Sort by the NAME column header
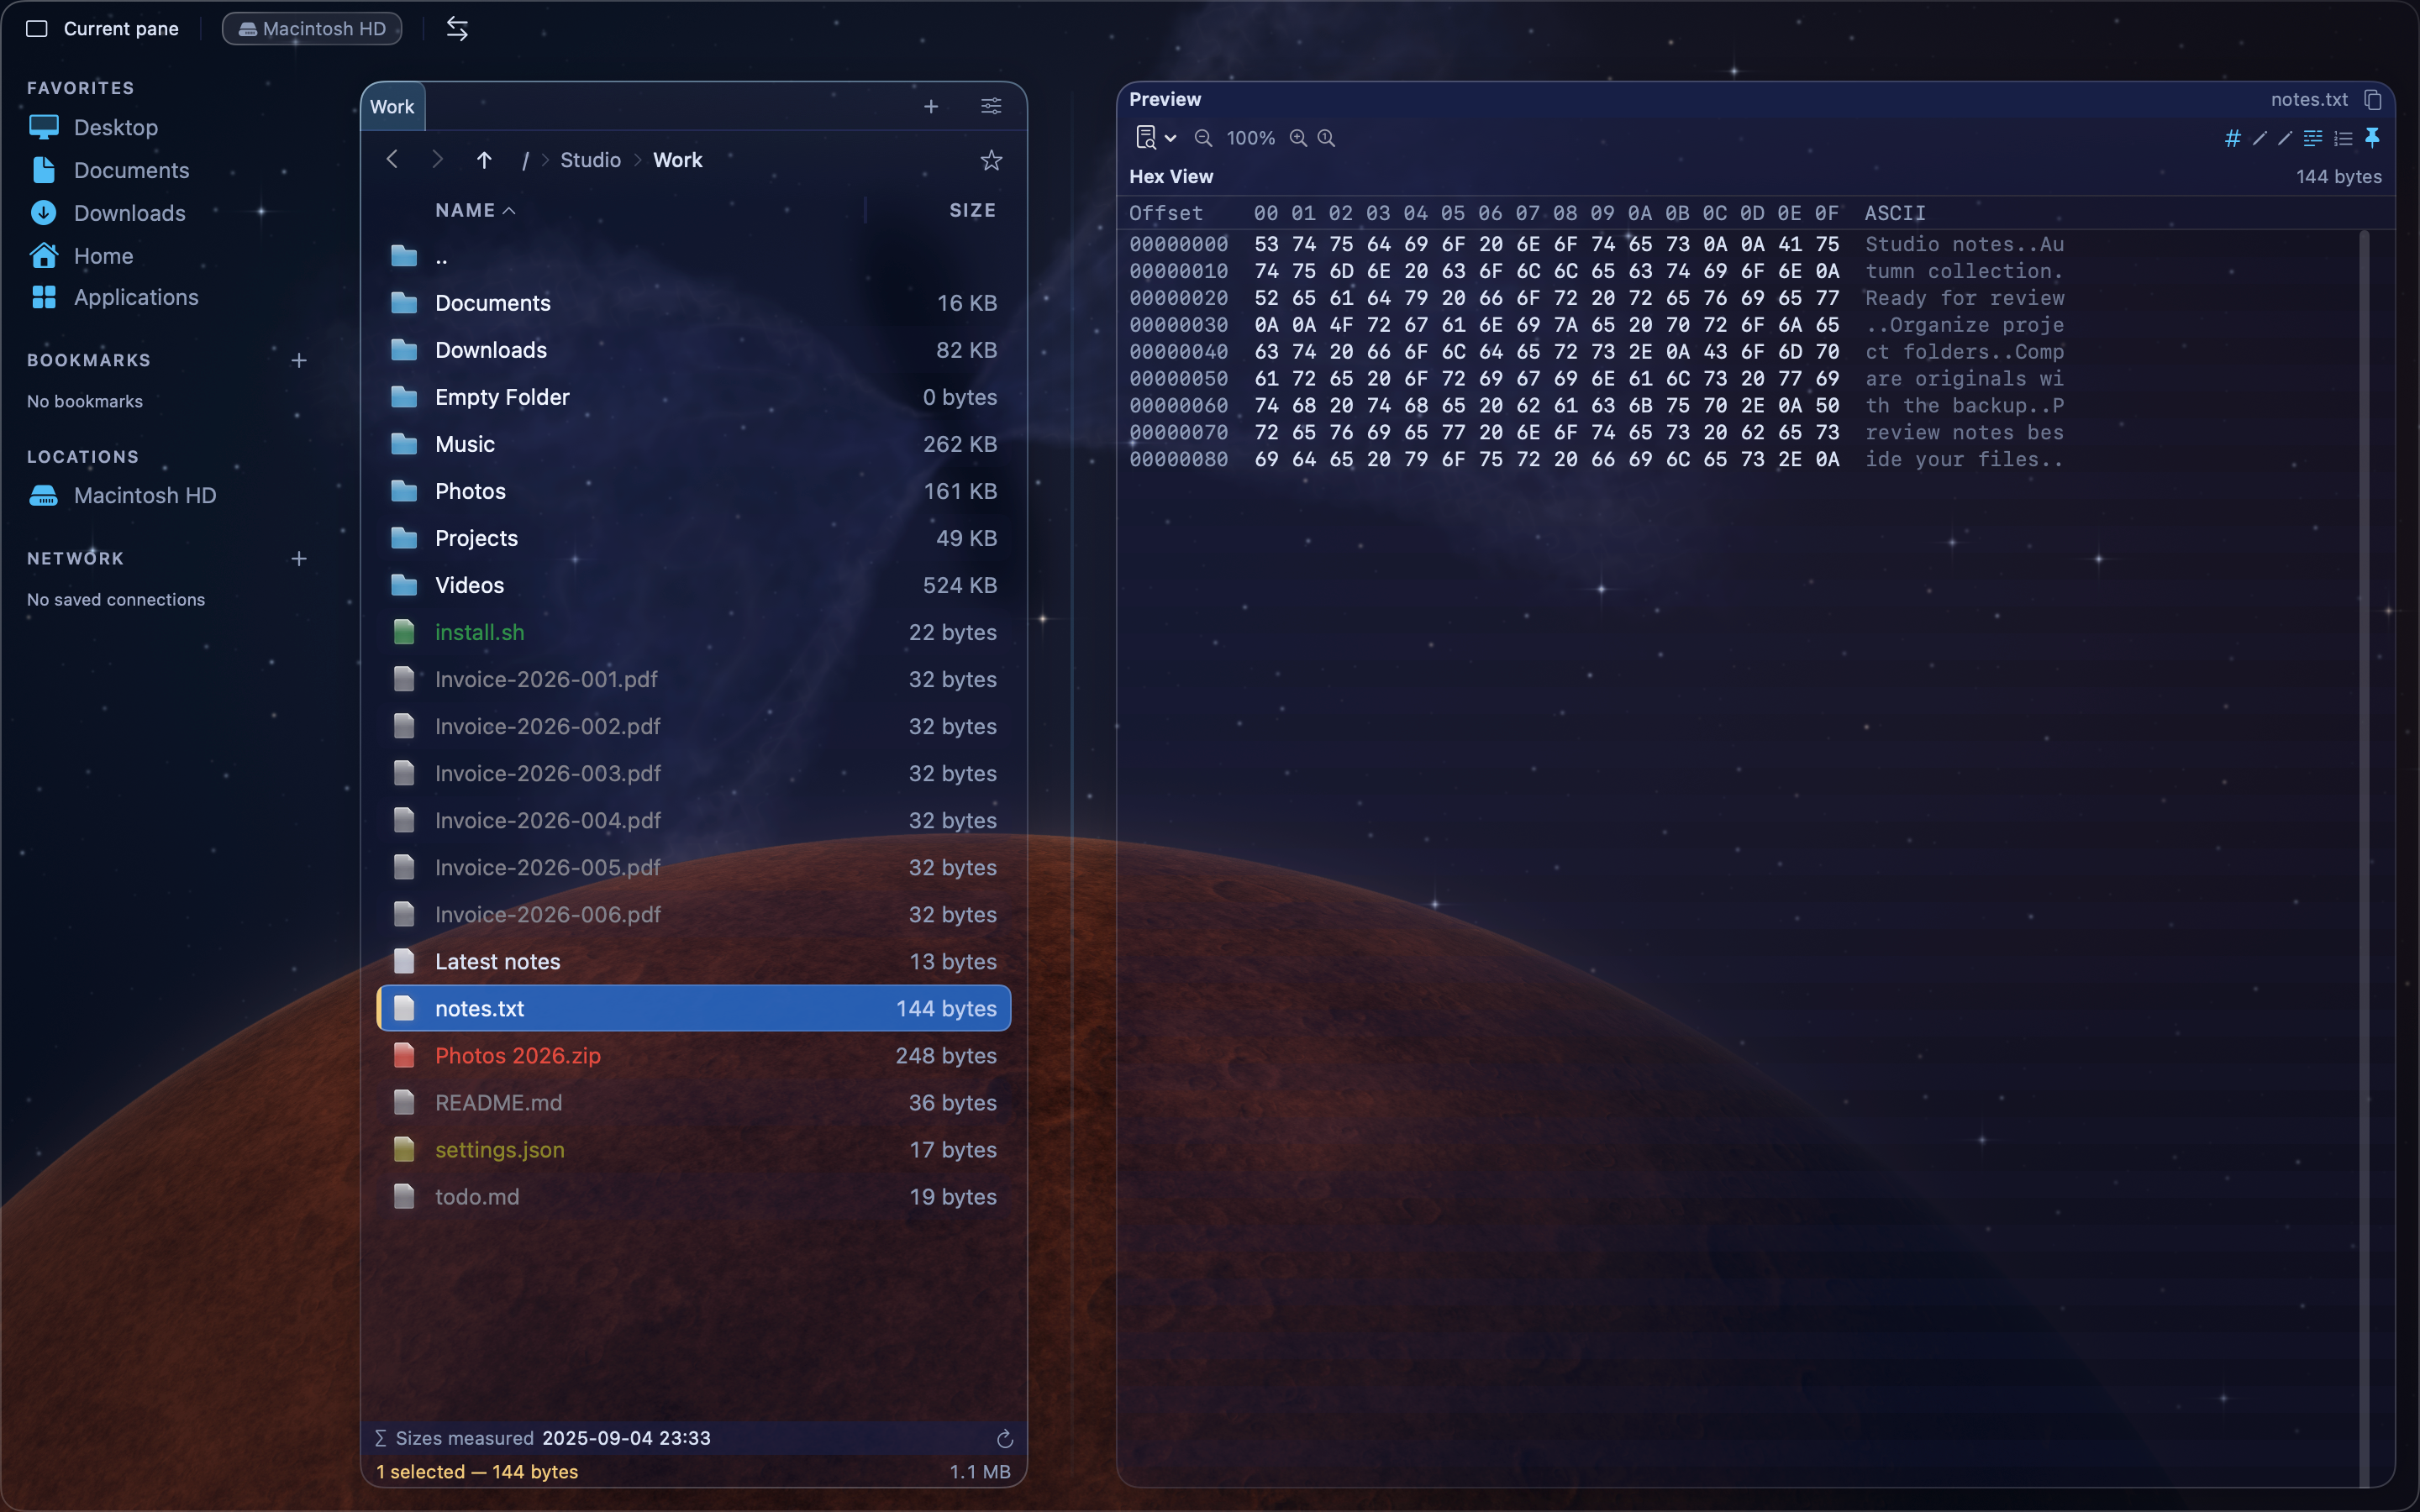This screenshot has width=2420, height=1512. (475, 210)
